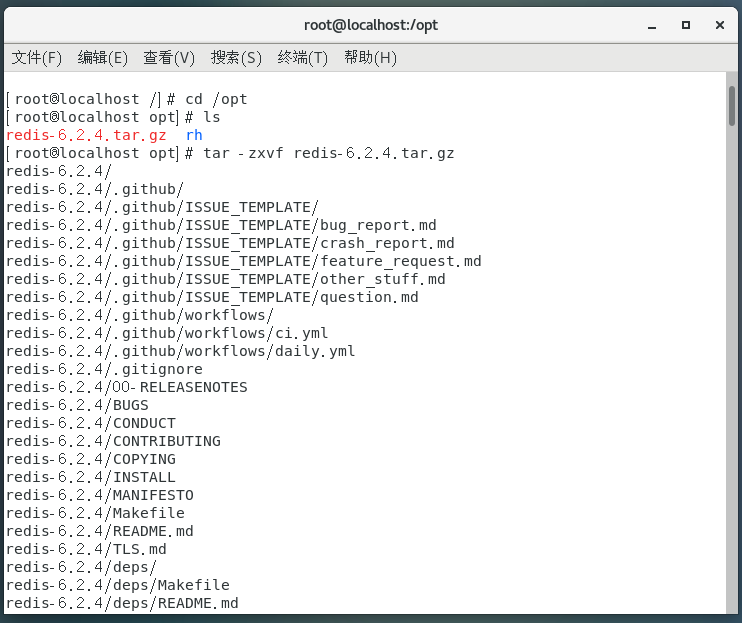Click the bug_report.md output line
This screenshot has height=623, width=742.
pos(221,225)
